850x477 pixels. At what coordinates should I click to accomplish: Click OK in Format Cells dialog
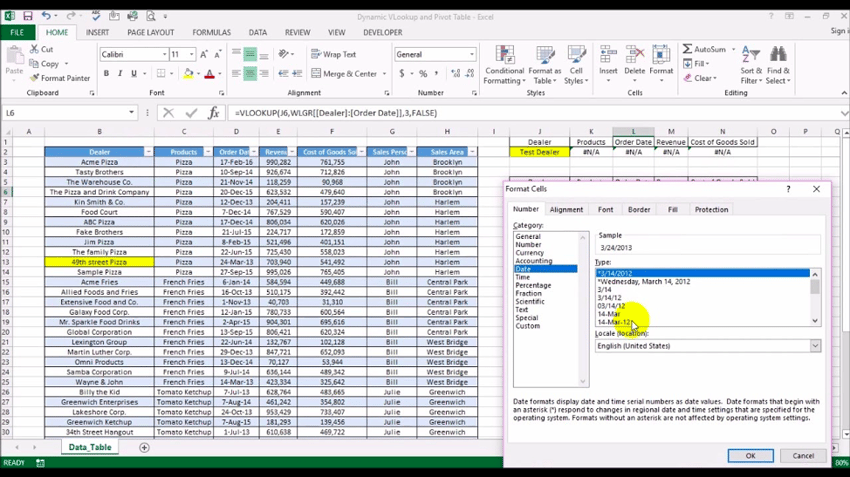(x=750, y=456)
